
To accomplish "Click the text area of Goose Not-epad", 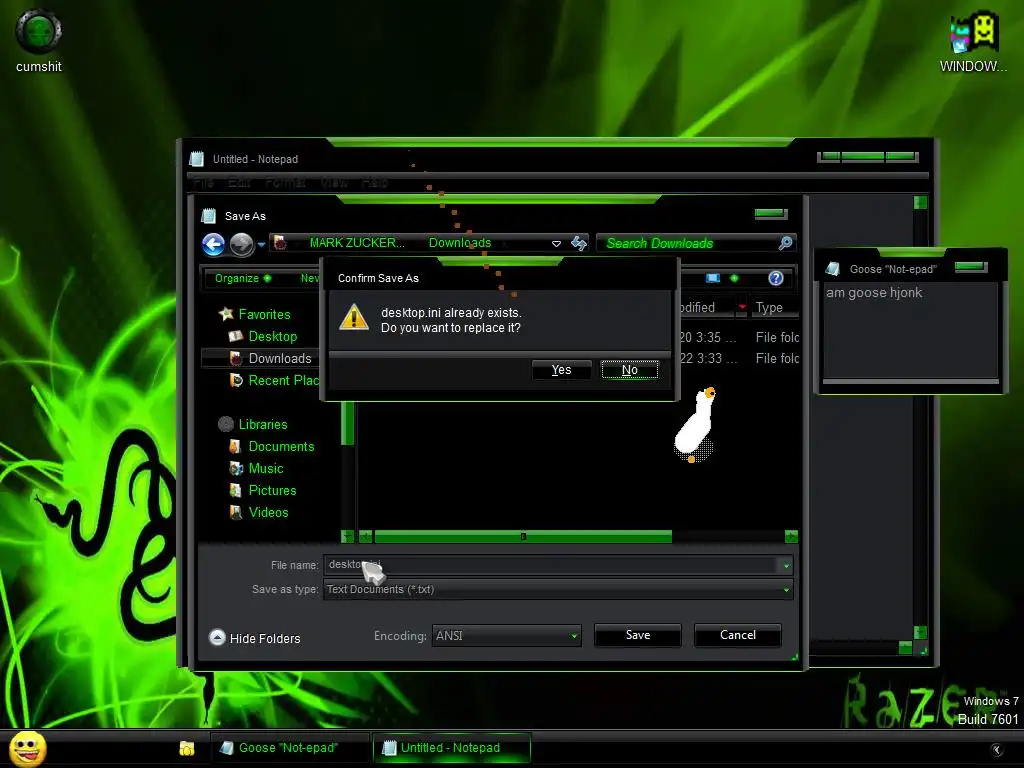I will (911, 330).
